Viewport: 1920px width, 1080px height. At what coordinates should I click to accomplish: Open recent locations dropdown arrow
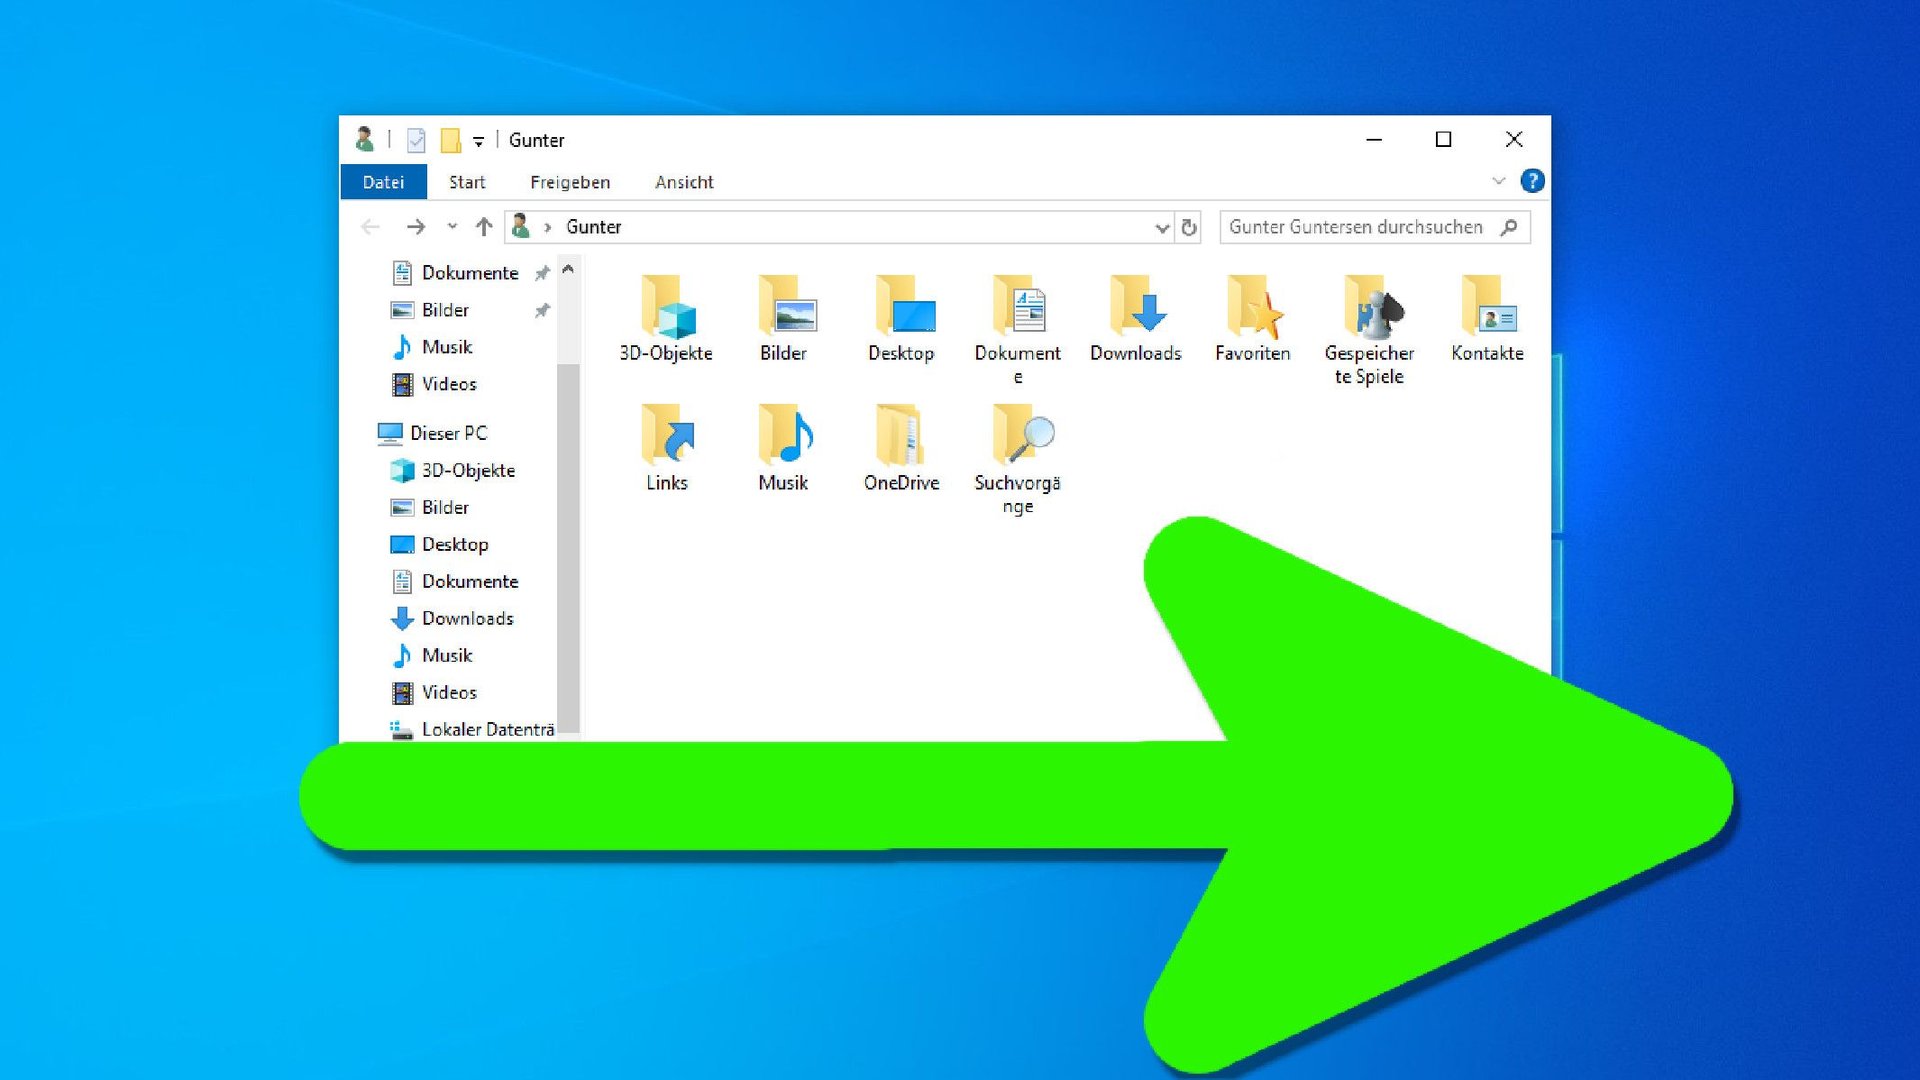click(x=452, y=227)
